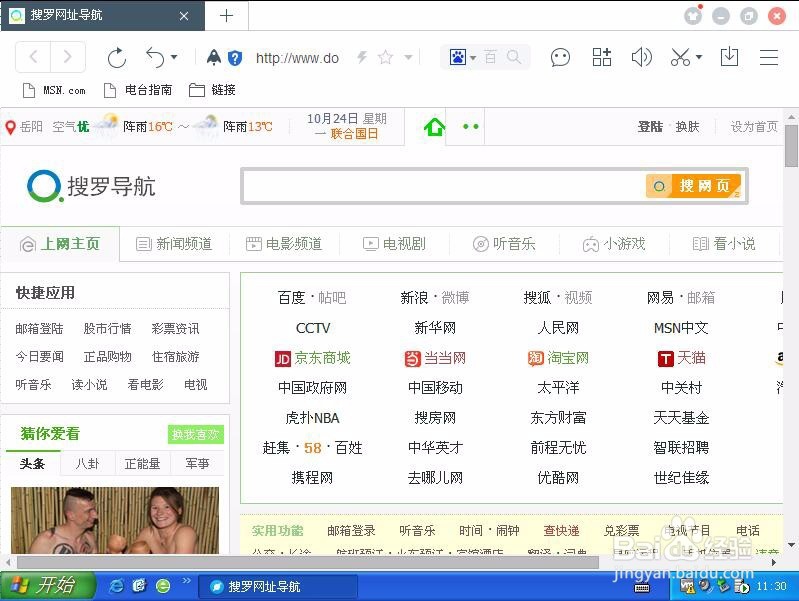Click the 岳阳 location pin icon
Image resolution: width=799 pixels, height=601 pixels.
10,127
